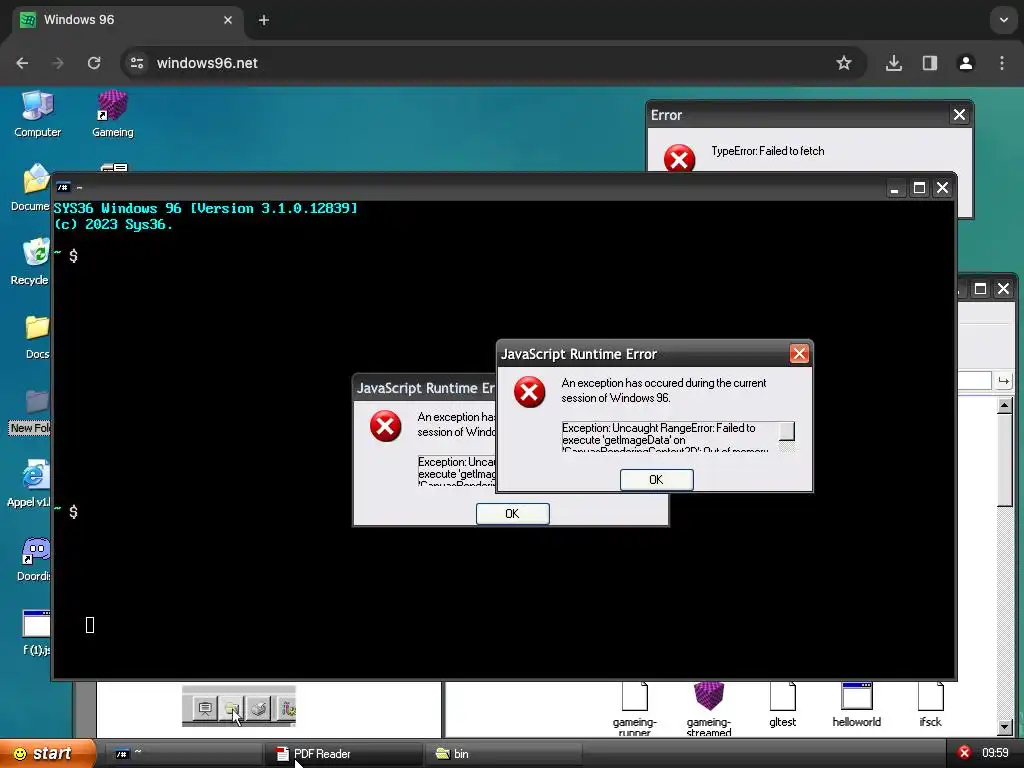This screenshot has height=768, width=1024.
Task: Click the Start button
Action: [48, 754]
